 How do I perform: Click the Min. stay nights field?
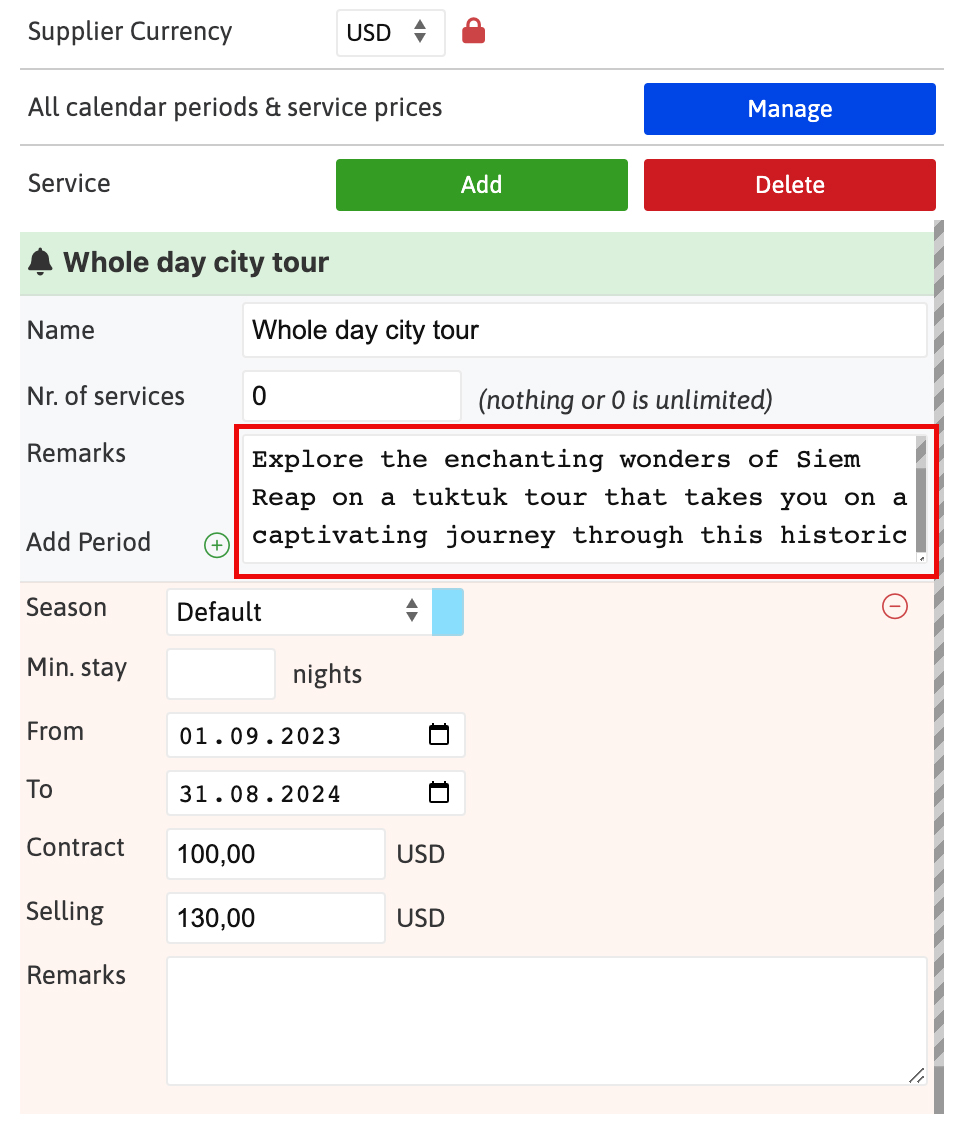click(x=221, y=674)
